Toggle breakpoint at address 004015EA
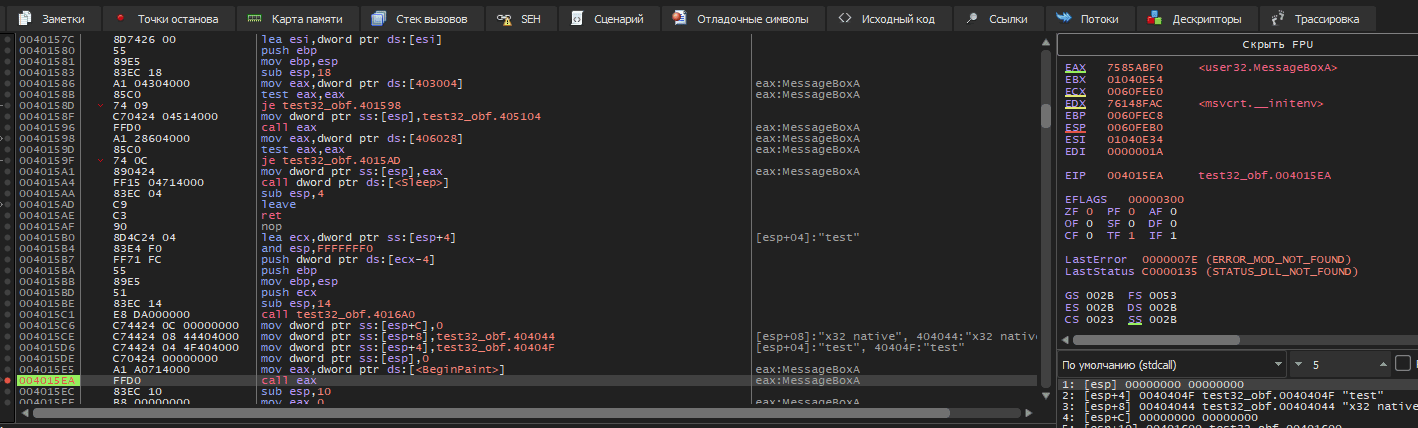Image resolution: width=1418 pixels, height=428 pixels. click(x=8, y=381)
